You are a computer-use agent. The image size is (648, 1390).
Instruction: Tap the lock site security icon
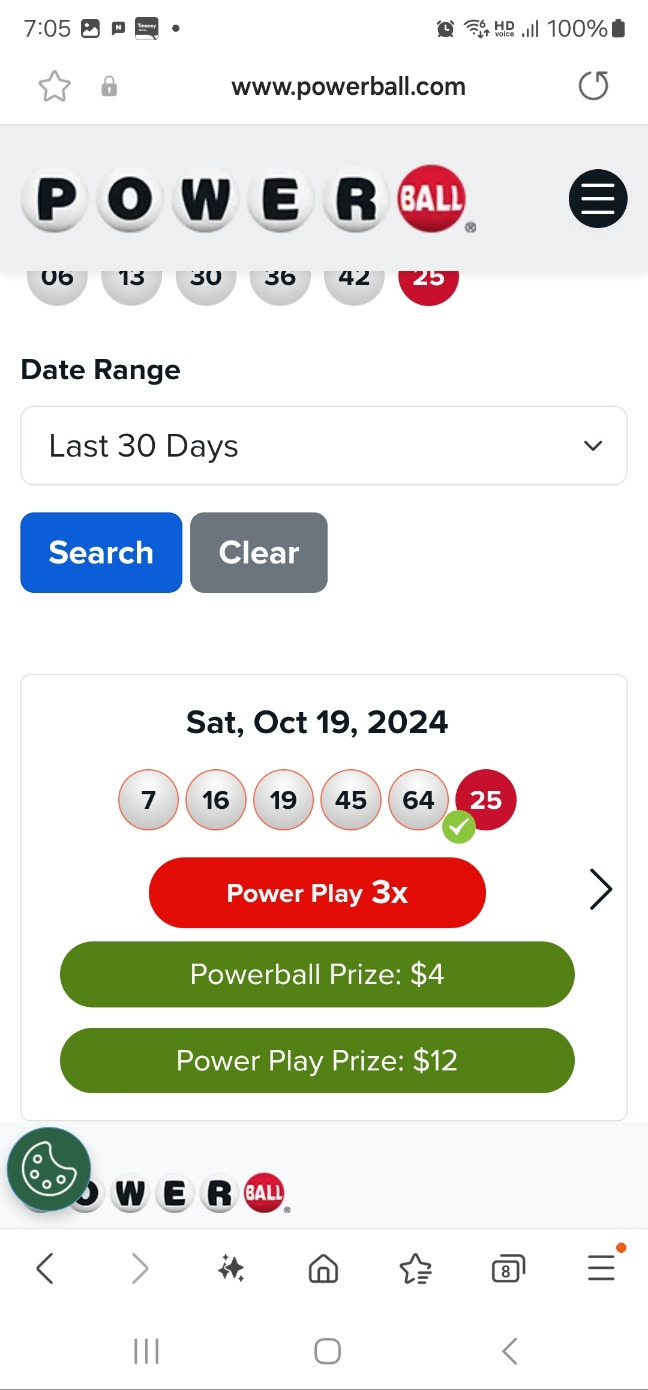[109, 87]
